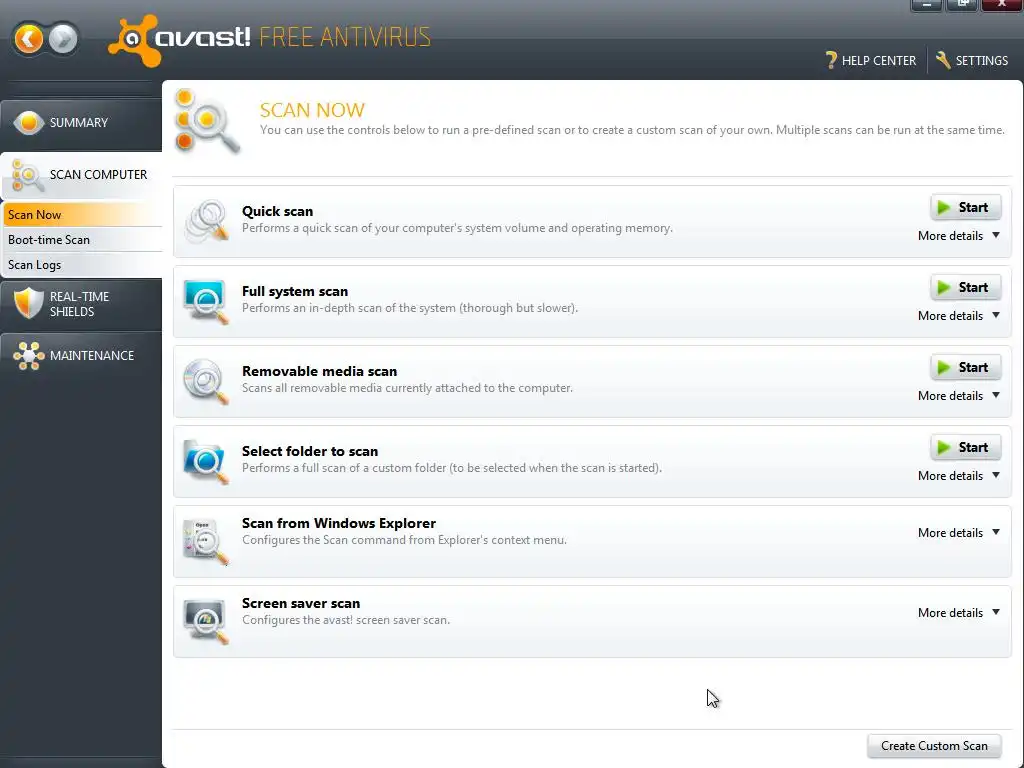Select the Scan Now submenu item
The width and height of the screenshot is (1024, 768).
pos(82,215)
